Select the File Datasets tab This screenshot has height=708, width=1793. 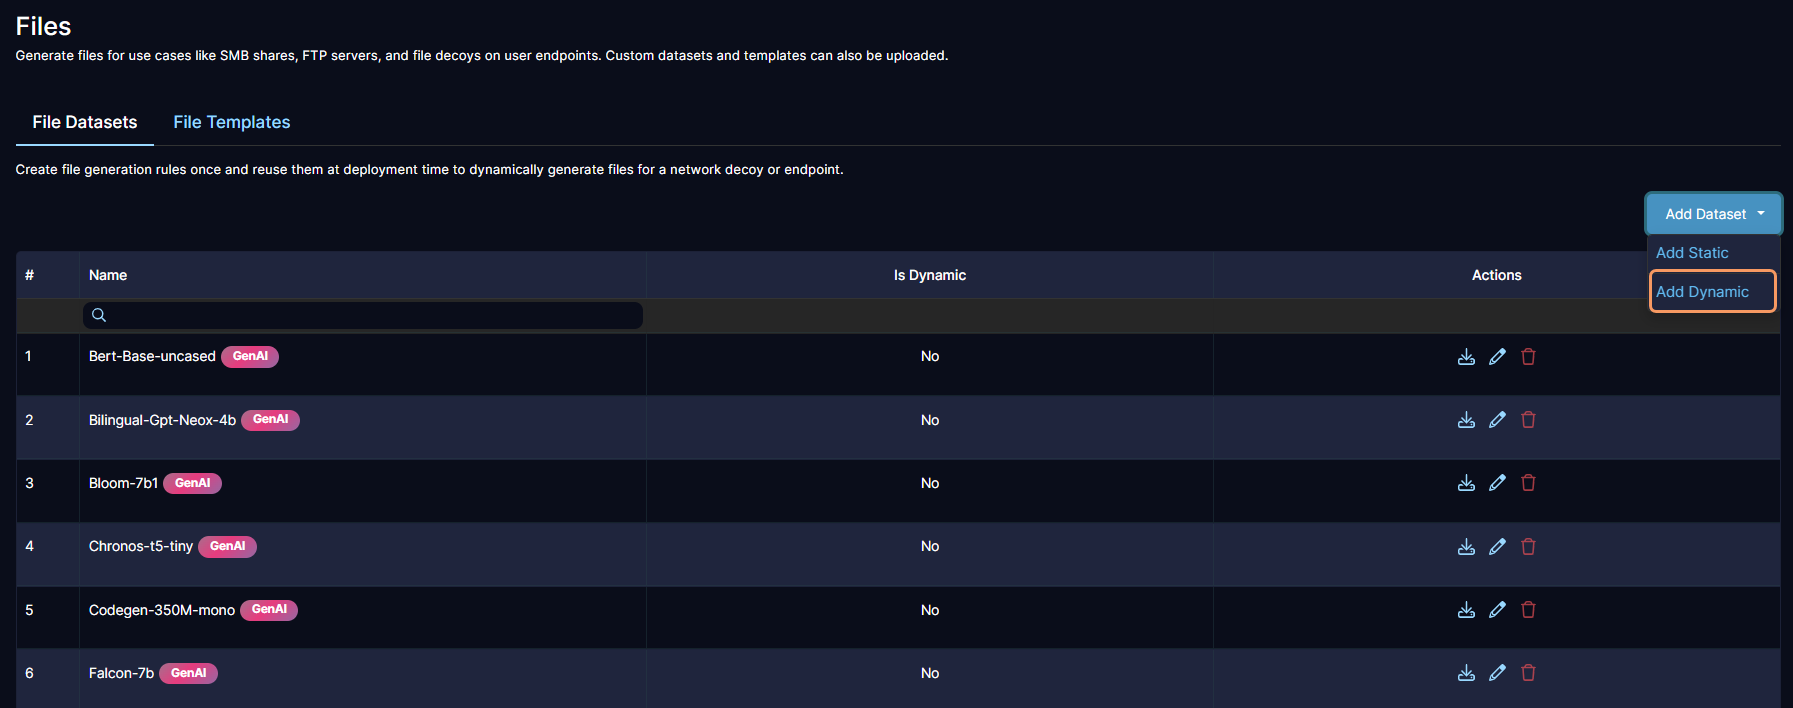coord(84,121)
